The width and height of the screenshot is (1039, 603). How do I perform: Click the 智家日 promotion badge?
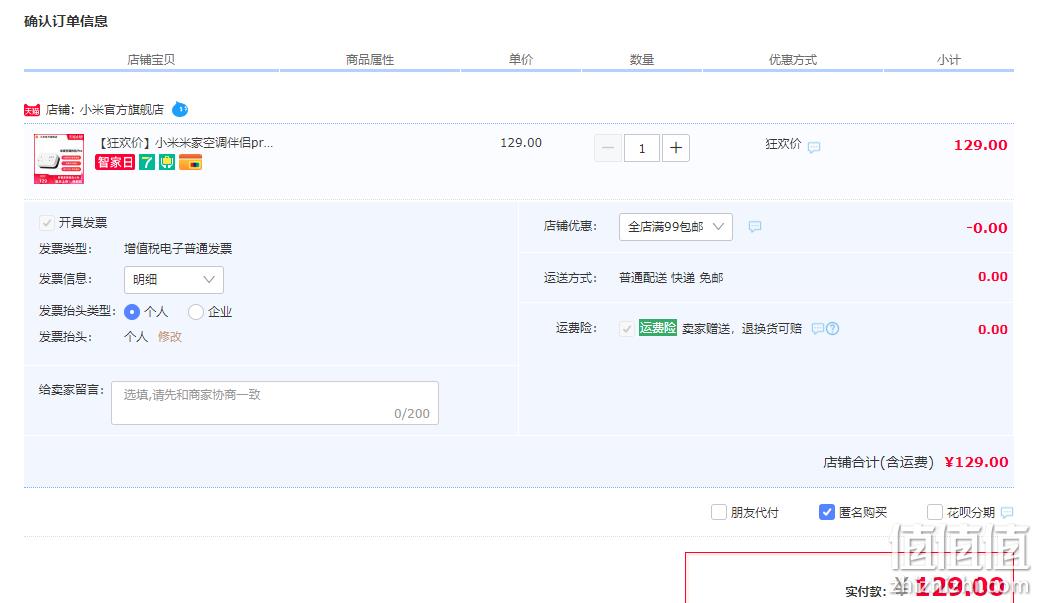[x=115, y=162]
